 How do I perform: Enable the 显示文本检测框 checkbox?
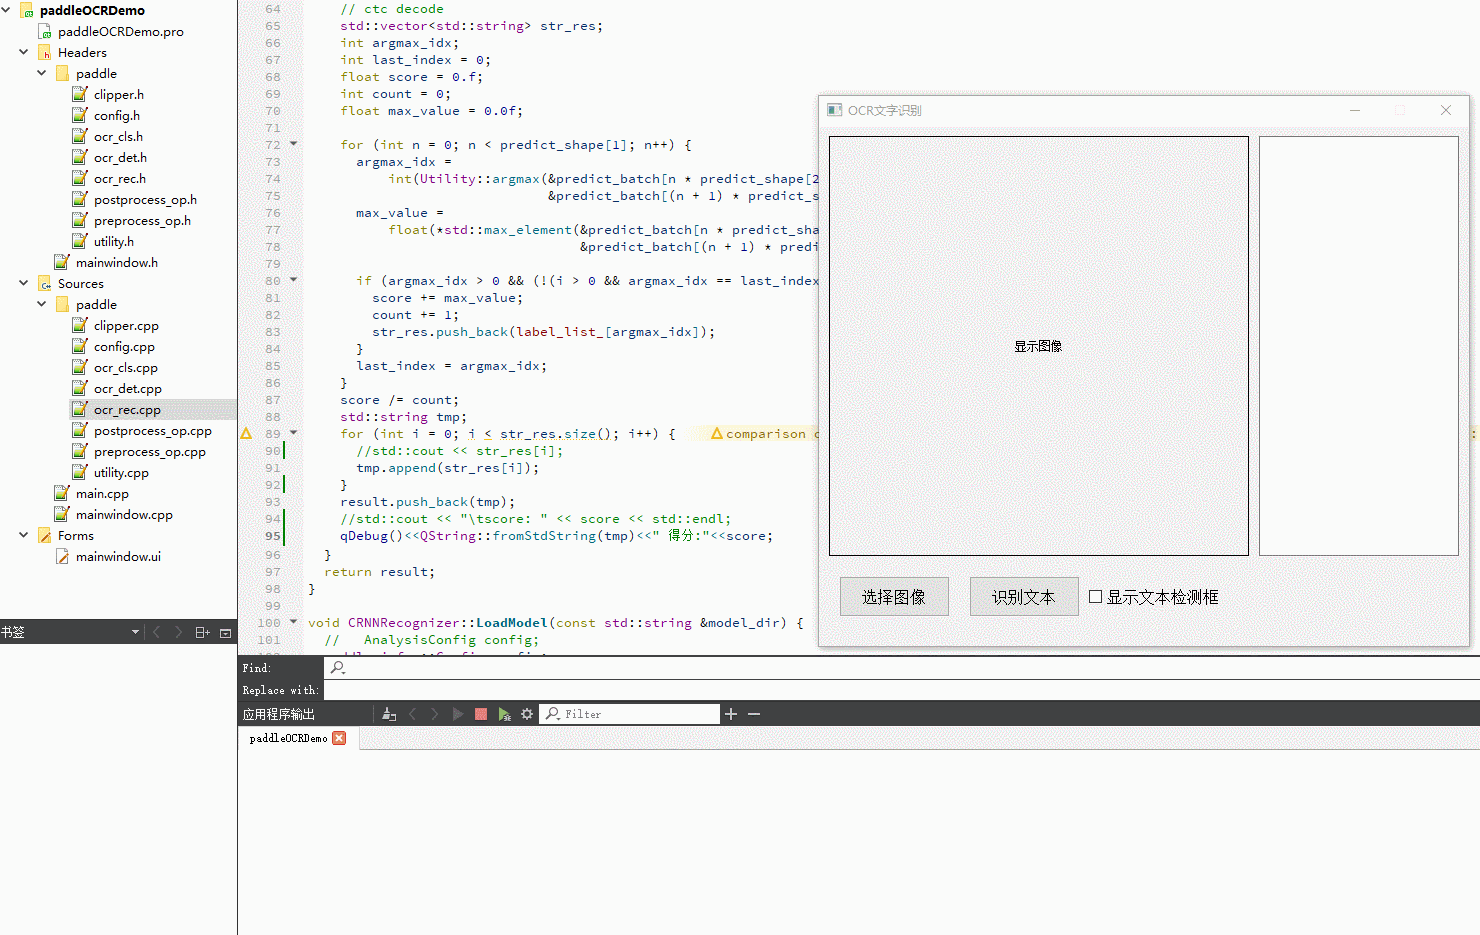pyautogui.click(x=1097, y=595)
